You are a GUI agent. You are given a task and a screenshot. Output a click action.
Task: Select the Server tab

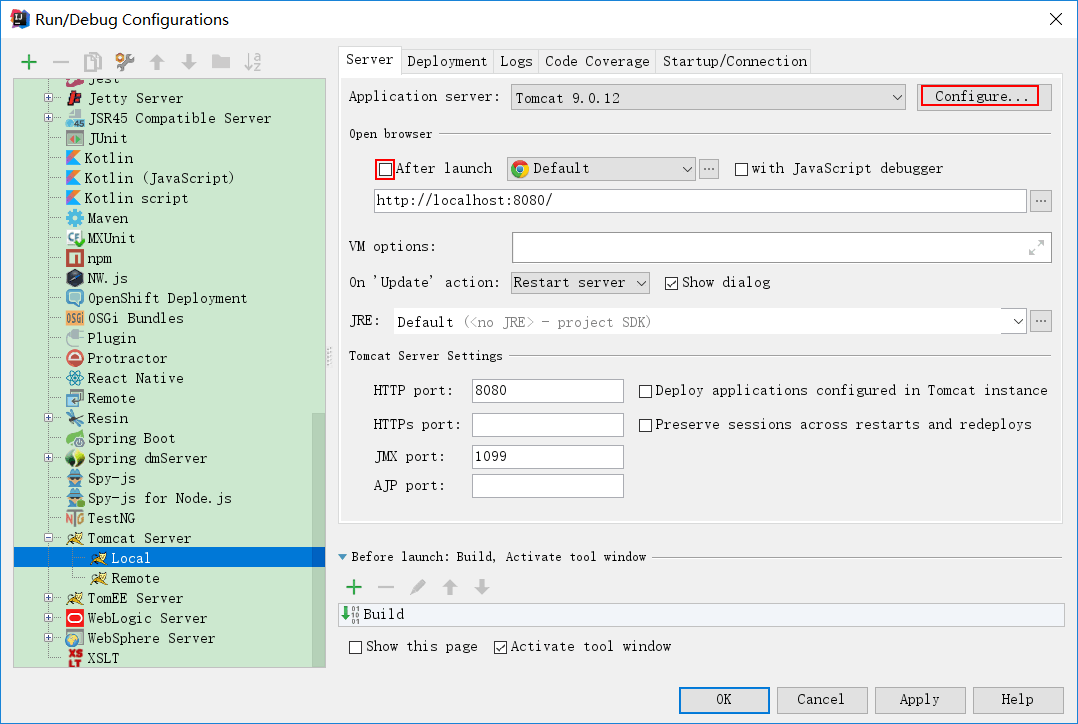coord(370,59)
